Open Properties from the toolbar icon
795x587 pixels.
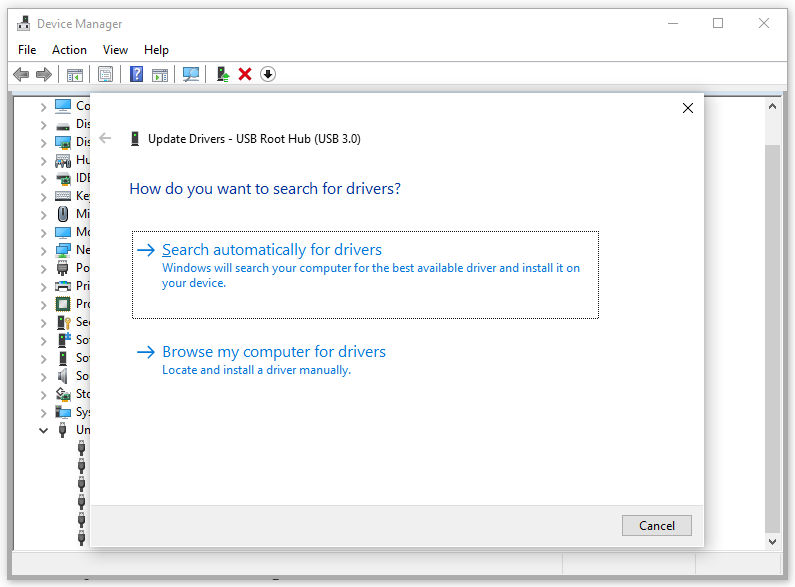[105, 74]
